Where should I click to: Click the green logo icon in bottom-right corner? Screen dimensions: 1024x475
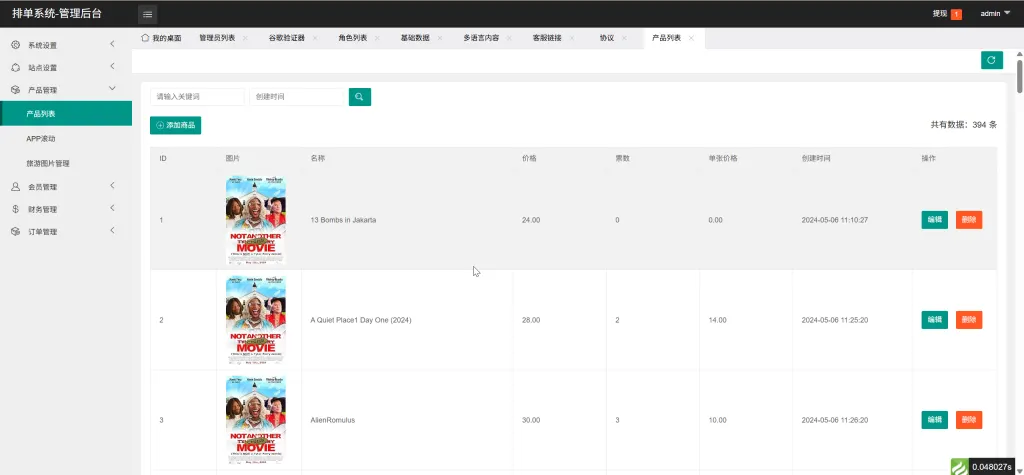(959, 467)
